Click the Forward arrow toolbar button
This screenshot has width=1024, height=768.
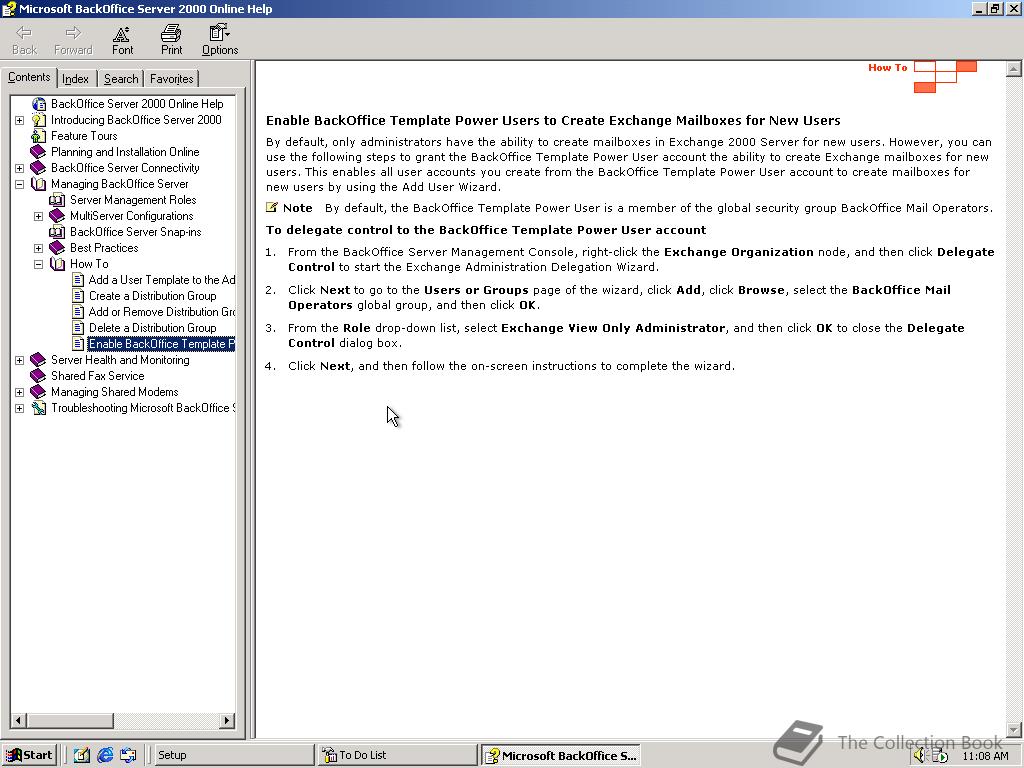point(73,40)
